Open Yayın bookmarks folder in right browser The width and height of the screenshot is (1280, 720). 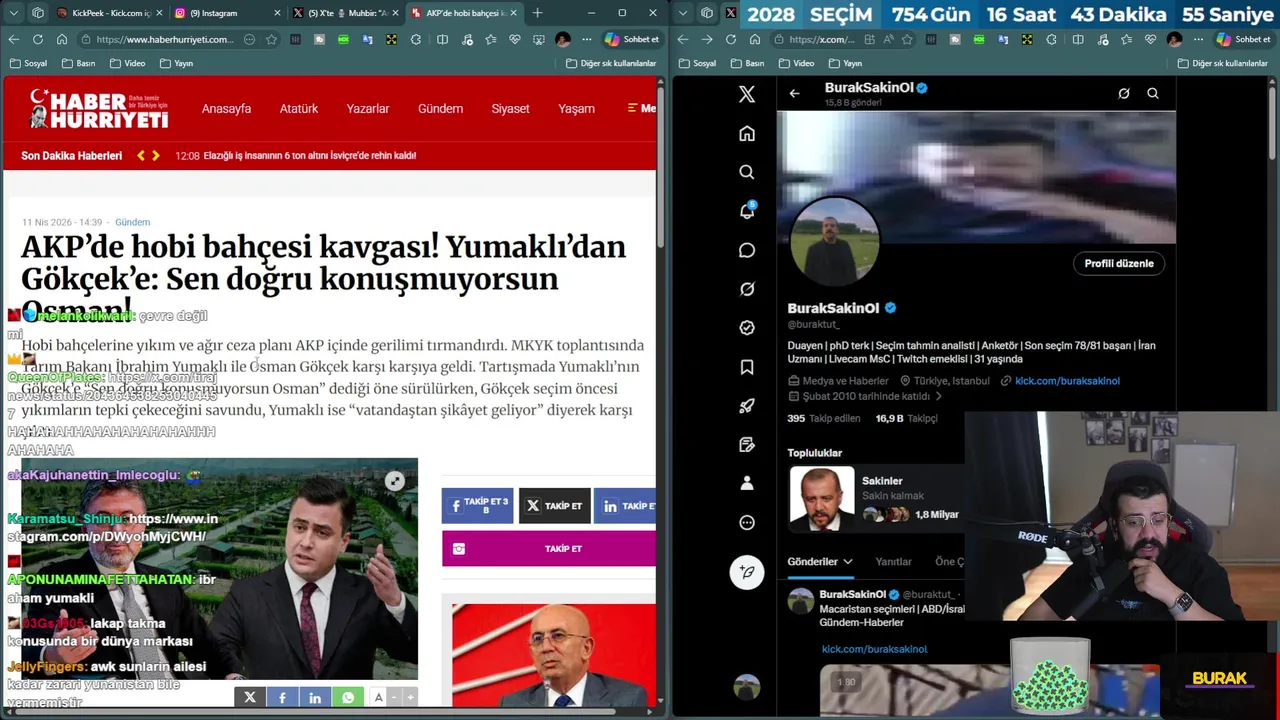(845, 63)
